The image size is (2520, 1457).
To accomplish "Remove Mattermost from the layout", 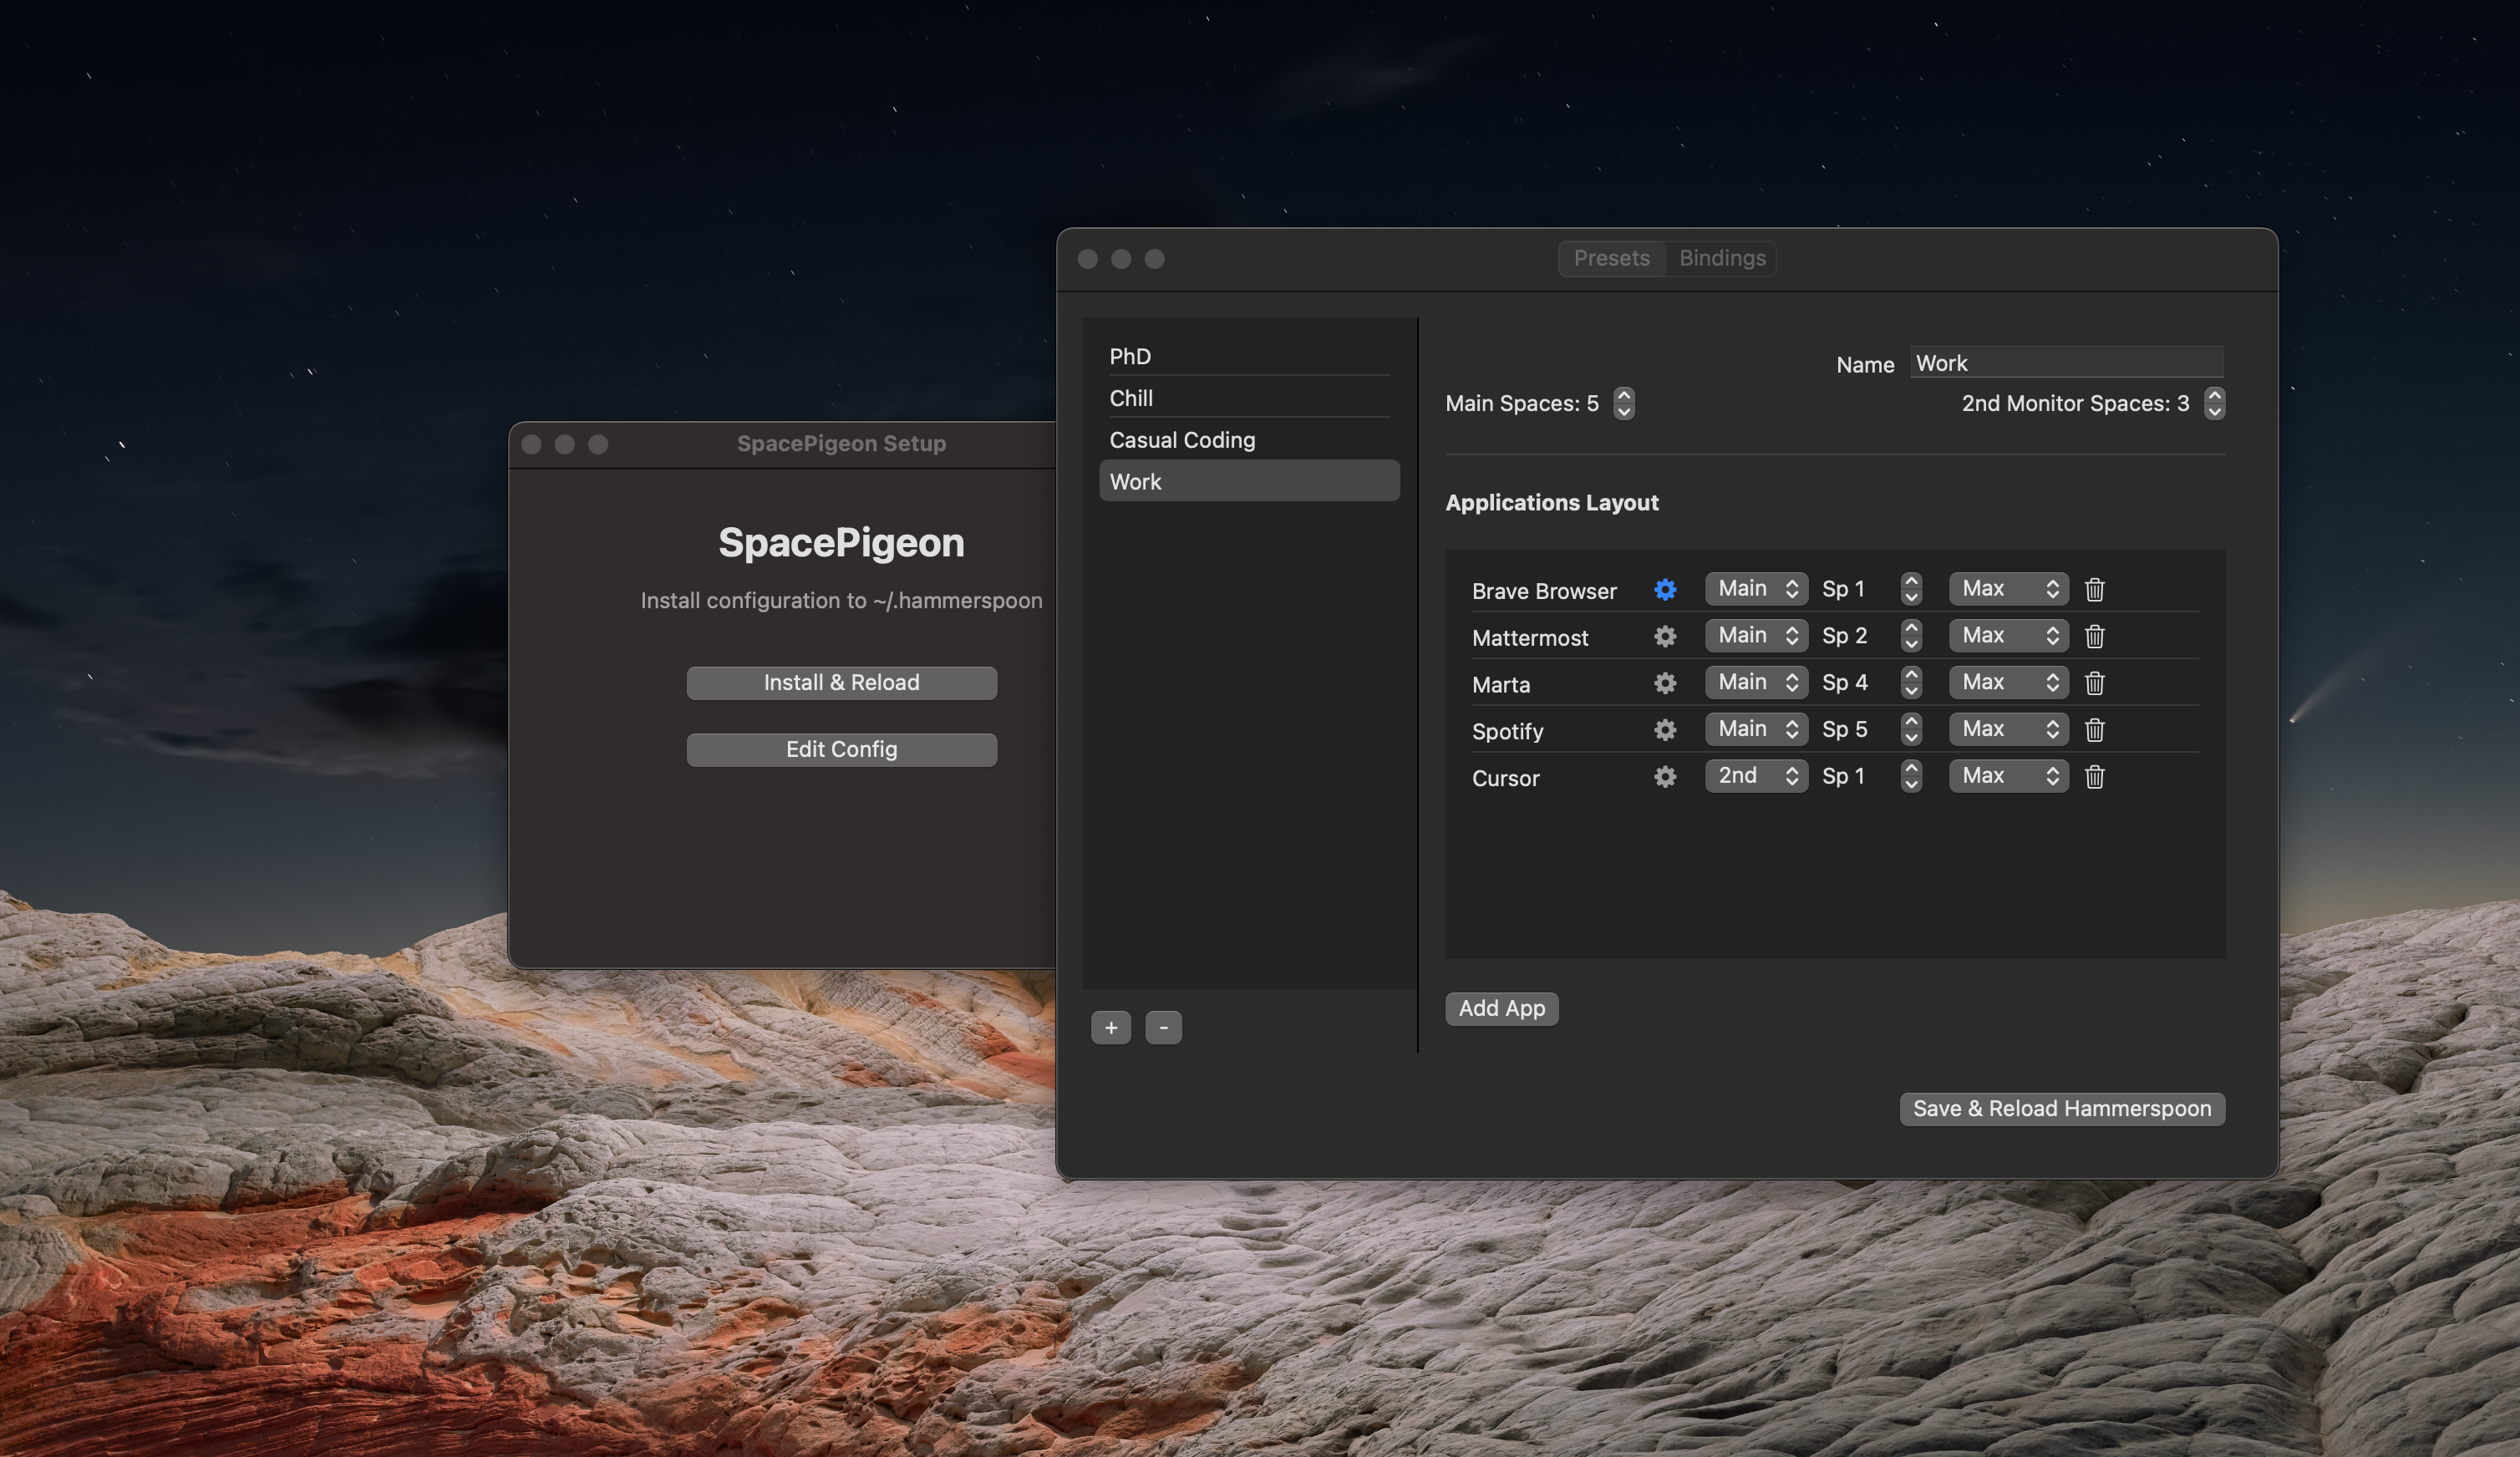I will [2095, 636].
